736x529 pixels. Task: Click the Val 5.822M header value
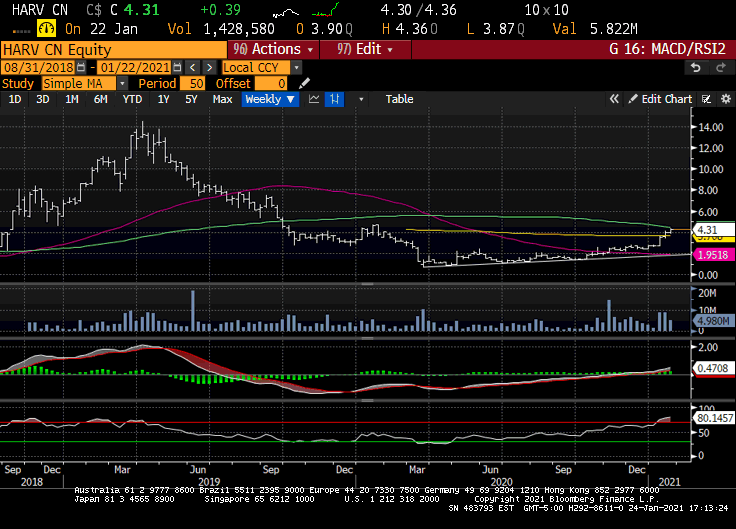point(595,29)
